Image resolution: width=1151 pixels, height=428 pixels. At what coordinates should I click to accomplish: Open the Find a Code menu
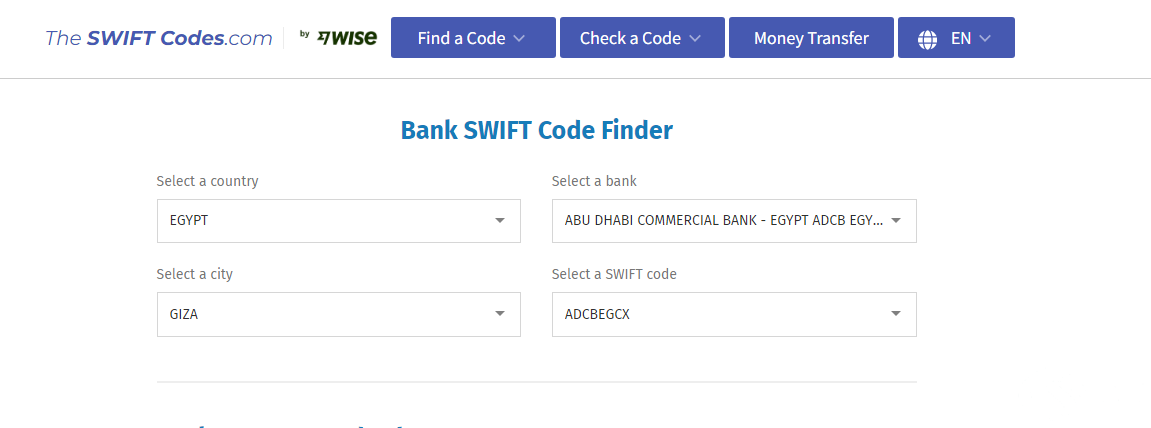(x=473, y=37)
